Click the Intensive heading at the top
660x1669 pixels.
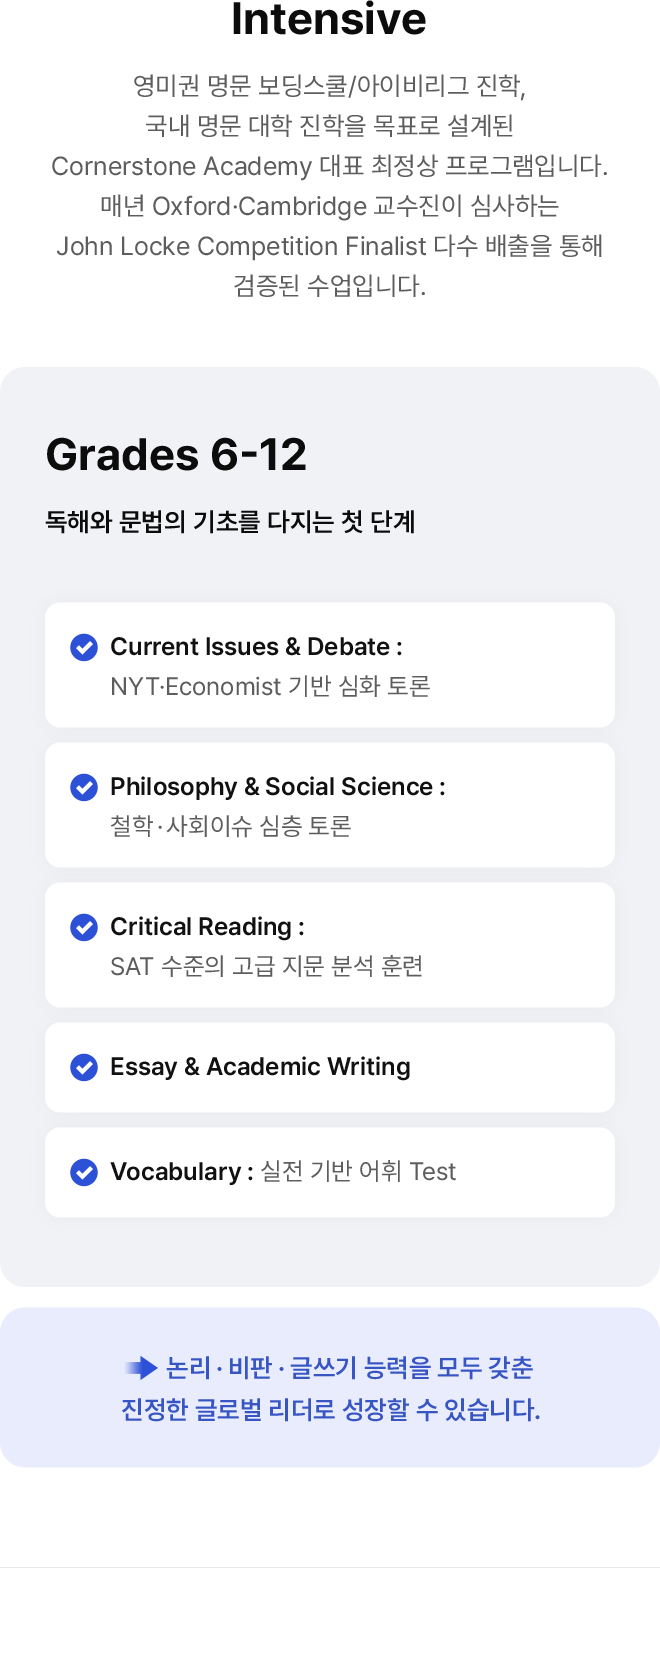point(329,18)
